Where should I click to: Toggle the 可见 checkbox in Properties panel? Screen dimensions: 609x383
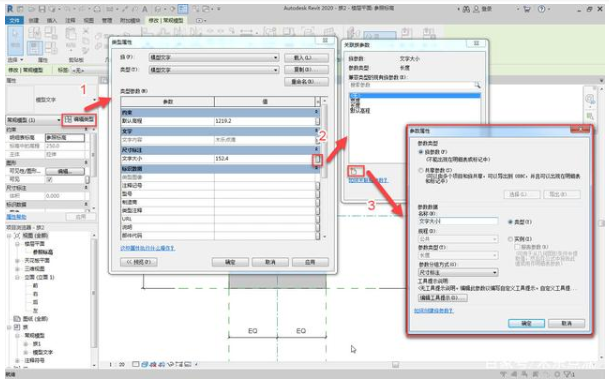tap(49, 179)
